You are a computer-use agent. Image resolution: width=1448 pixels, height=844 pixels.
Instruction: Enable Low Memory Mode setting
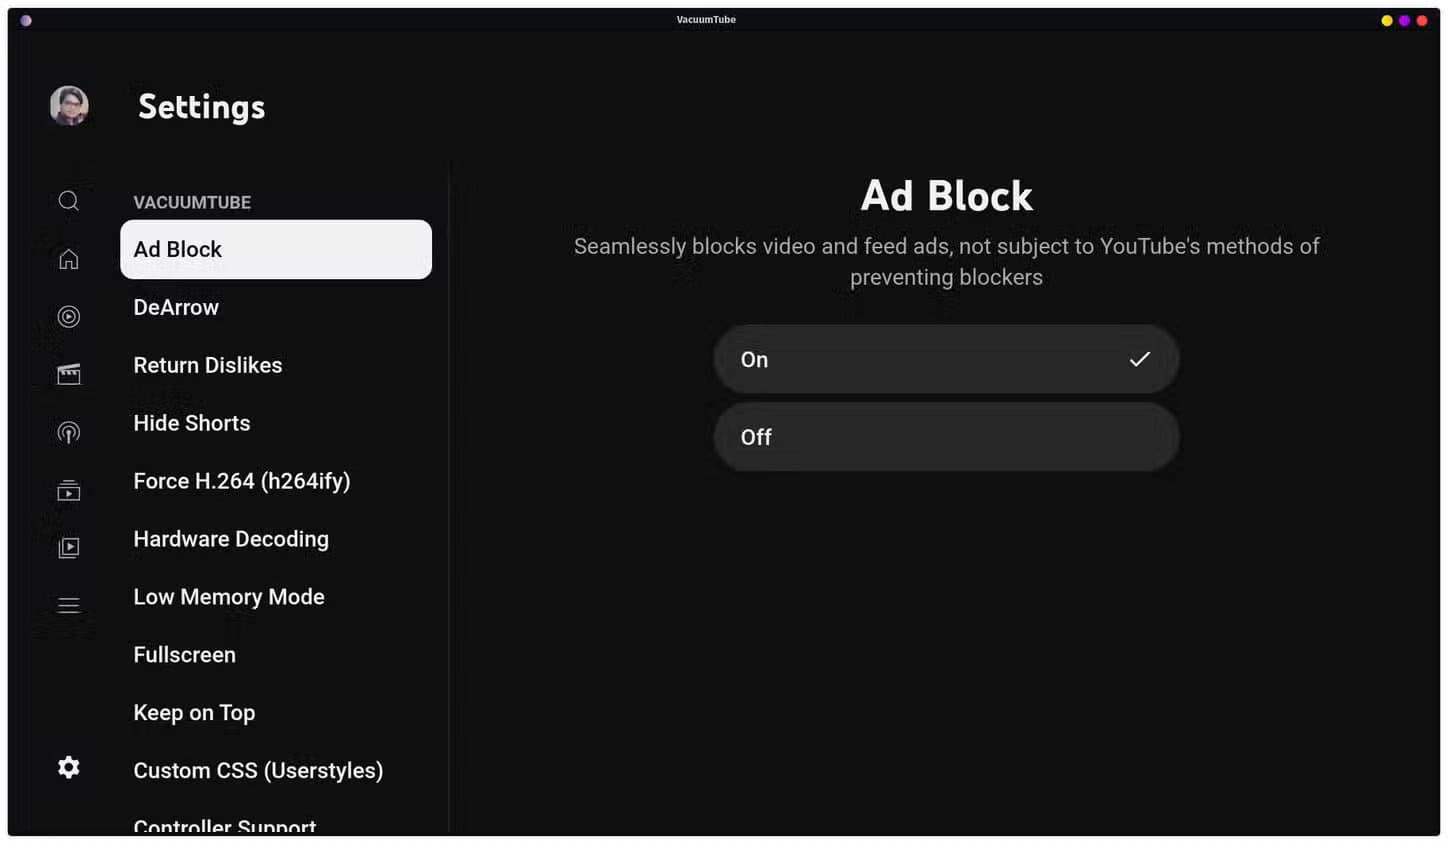click(x=229, y=596)
